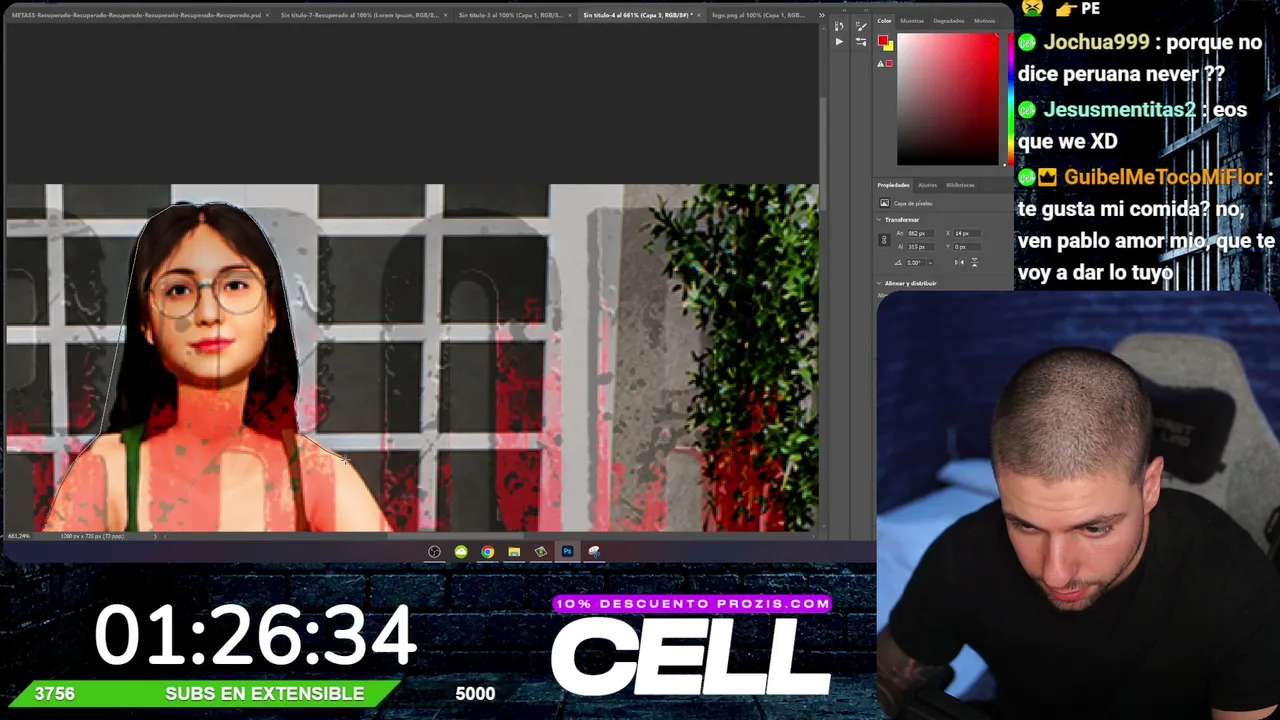Screen dimensions: 1280x720
Task: Click the Actions play icon
Action: [839, 42]
